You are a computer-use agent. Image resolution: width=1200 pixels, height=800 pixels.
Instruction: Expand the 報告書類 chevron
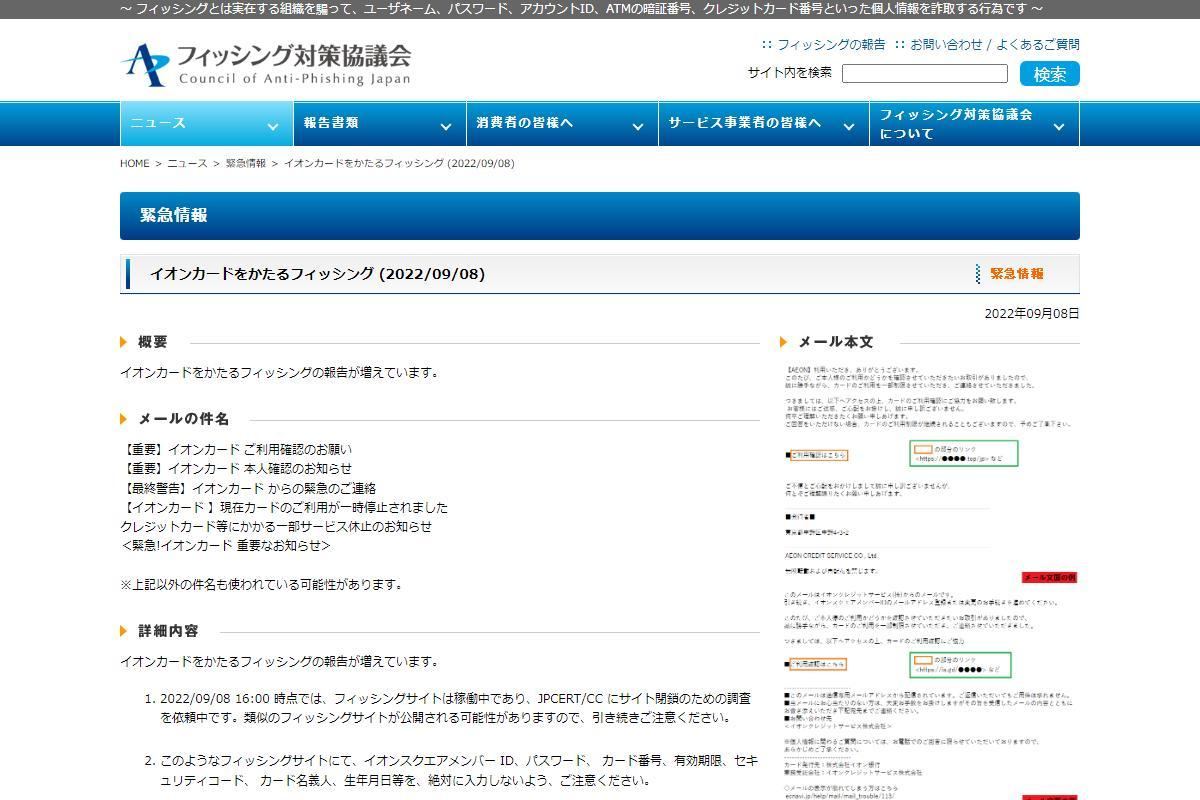click(x=445, y=126)
